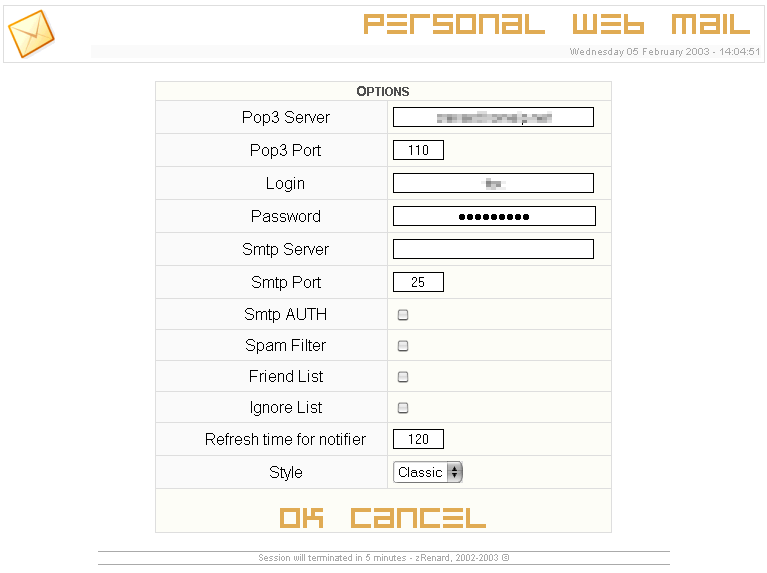The height and width of the screenshot is (573, 767).
Task: Click the session termination footer text
Action: click(384, 558)
